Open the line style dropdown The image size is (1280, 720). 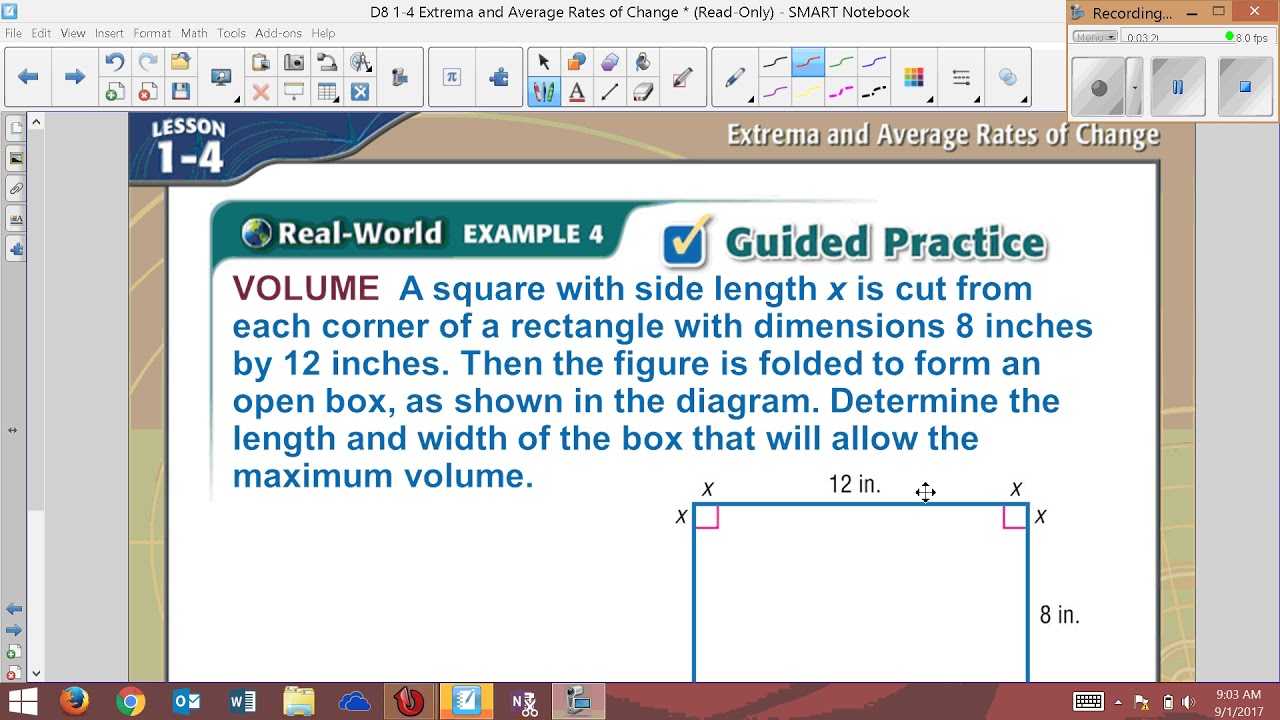(962, 78)
